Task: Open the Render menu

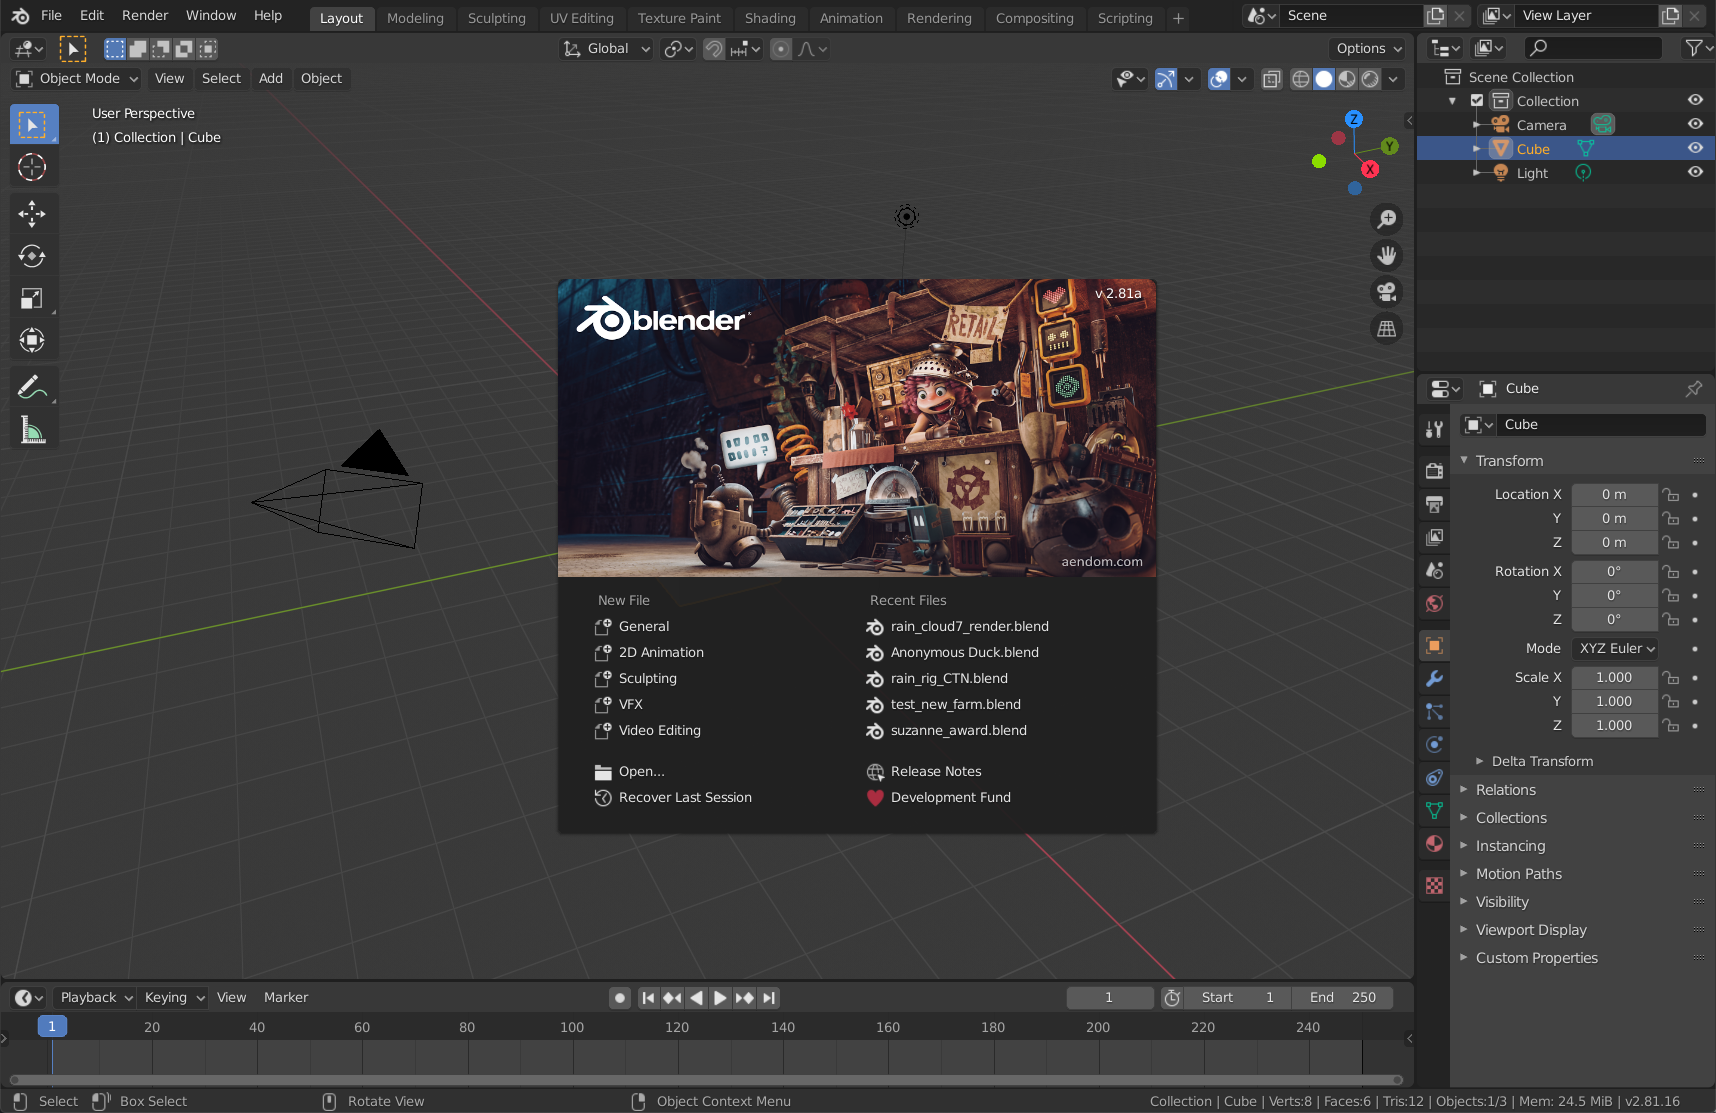Action: point(145,16)
